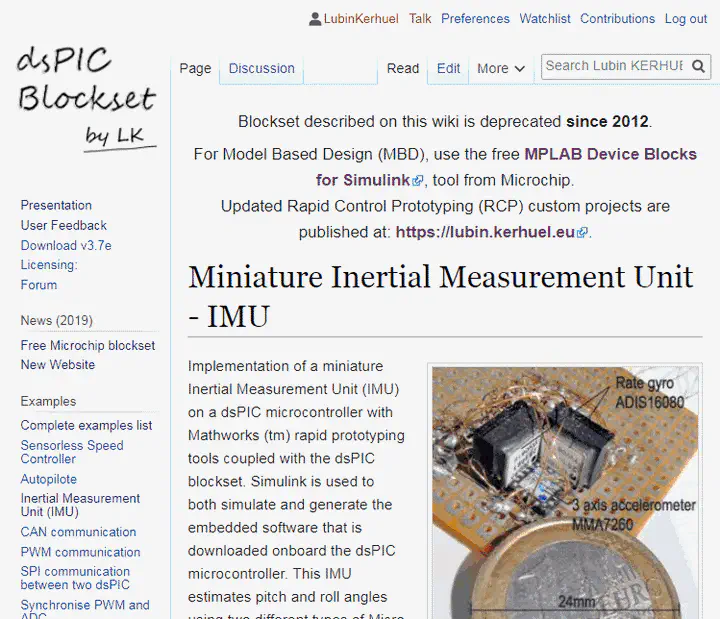This screenshot has width=720, height=619.
Task: Click the Log out link
Action: point(685,19)
